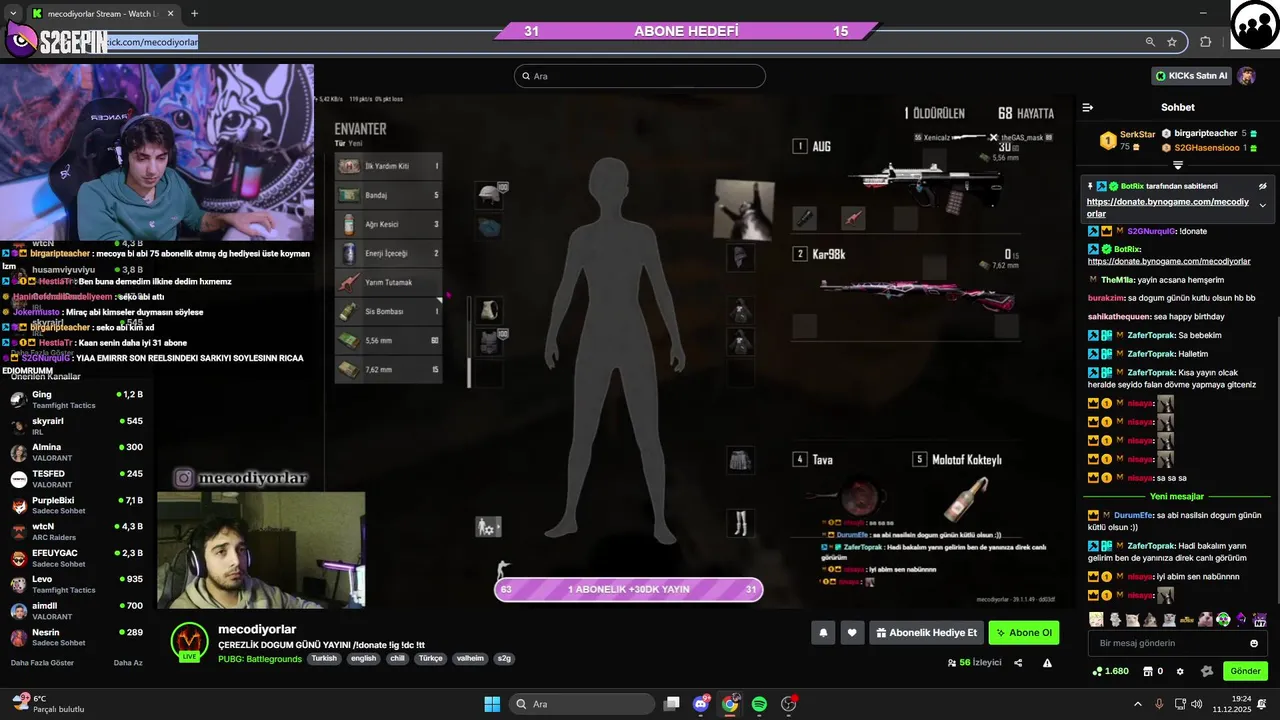Select skyrairl from recommended channels
Viewport: 1280px width, 720px height.
click(x=76, y=426)
